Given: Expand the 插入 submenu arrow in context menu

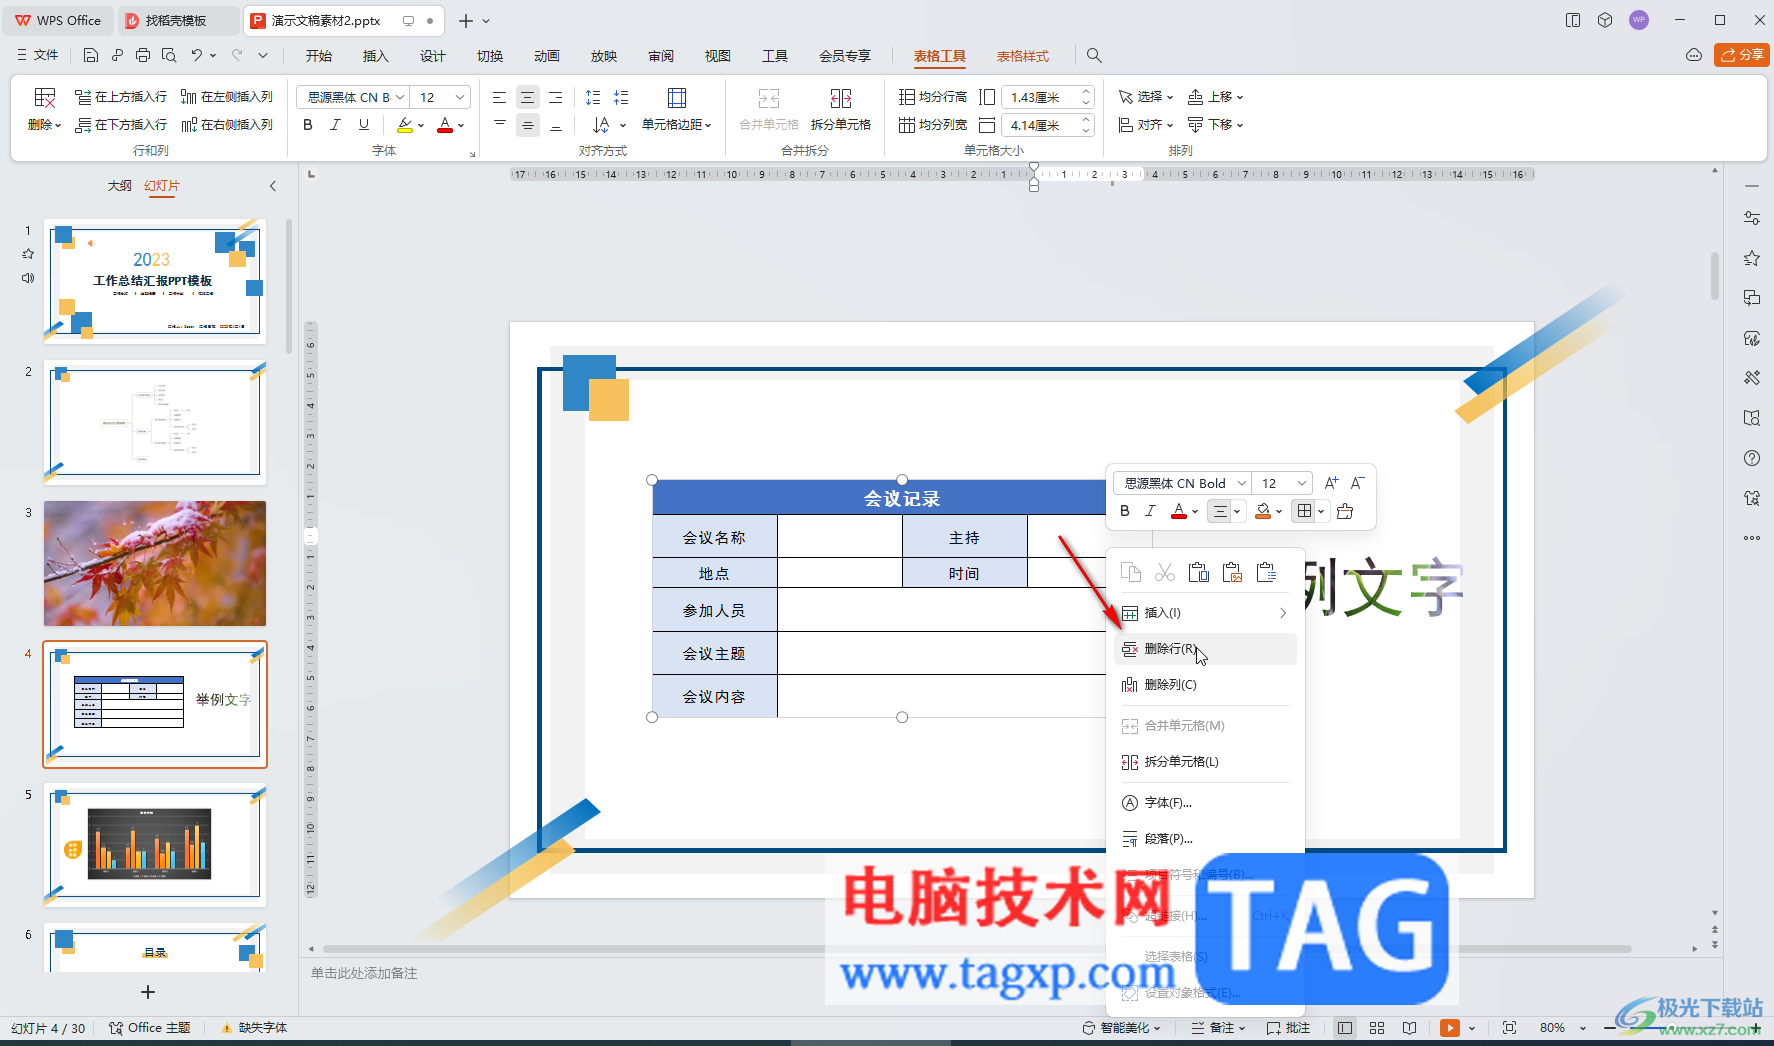Looking at the screenshot, I should click(1283, 613).
